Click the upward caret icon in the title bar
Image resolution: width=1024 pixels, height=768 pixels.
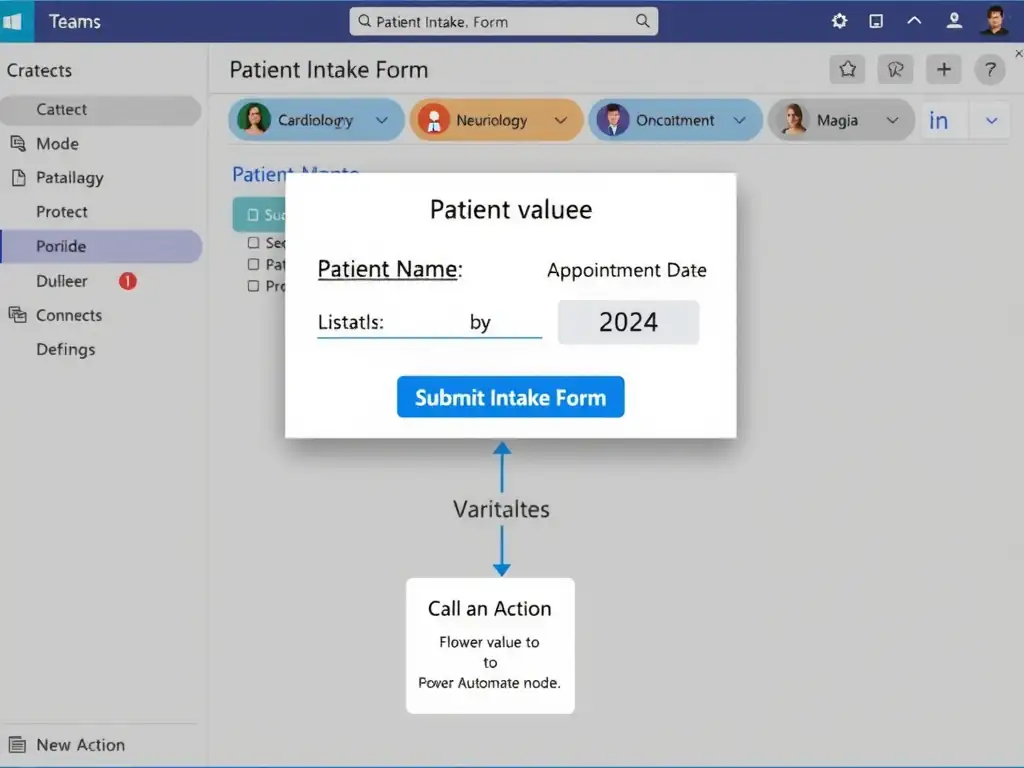[914, 20]
